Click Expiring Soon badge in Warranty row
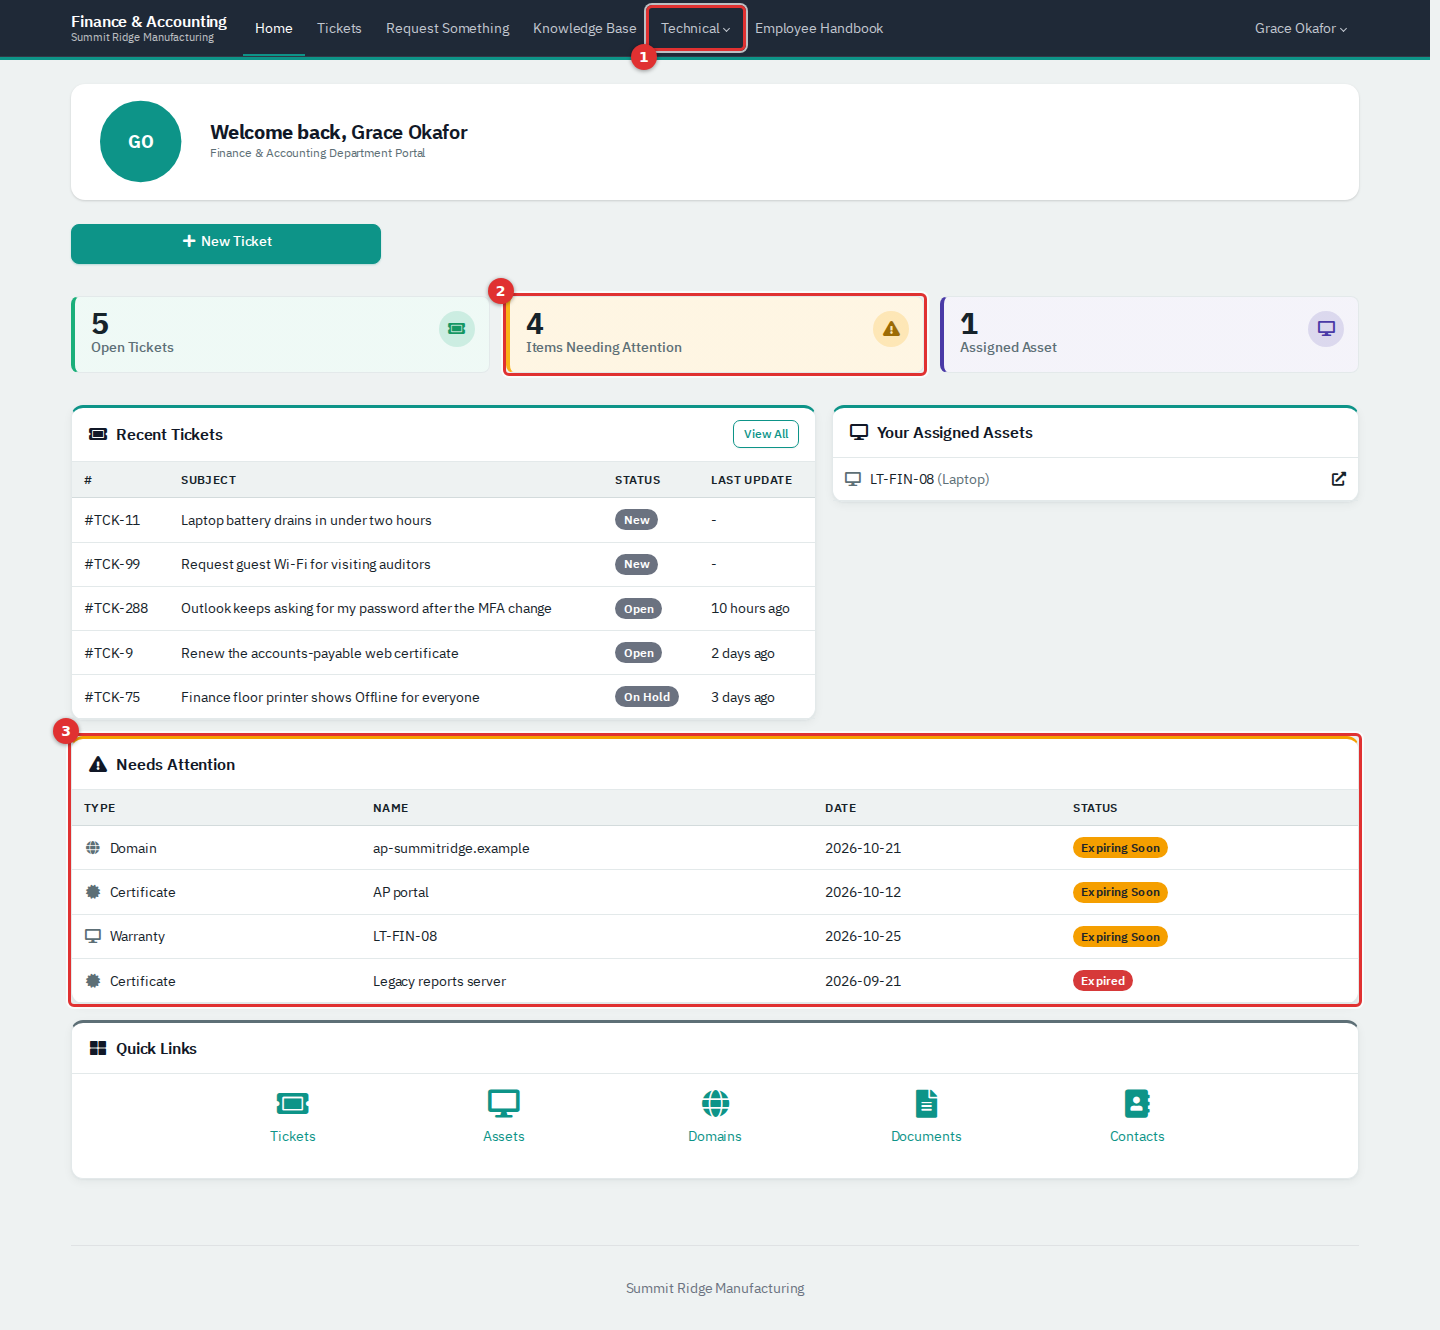 point(1120,937)
